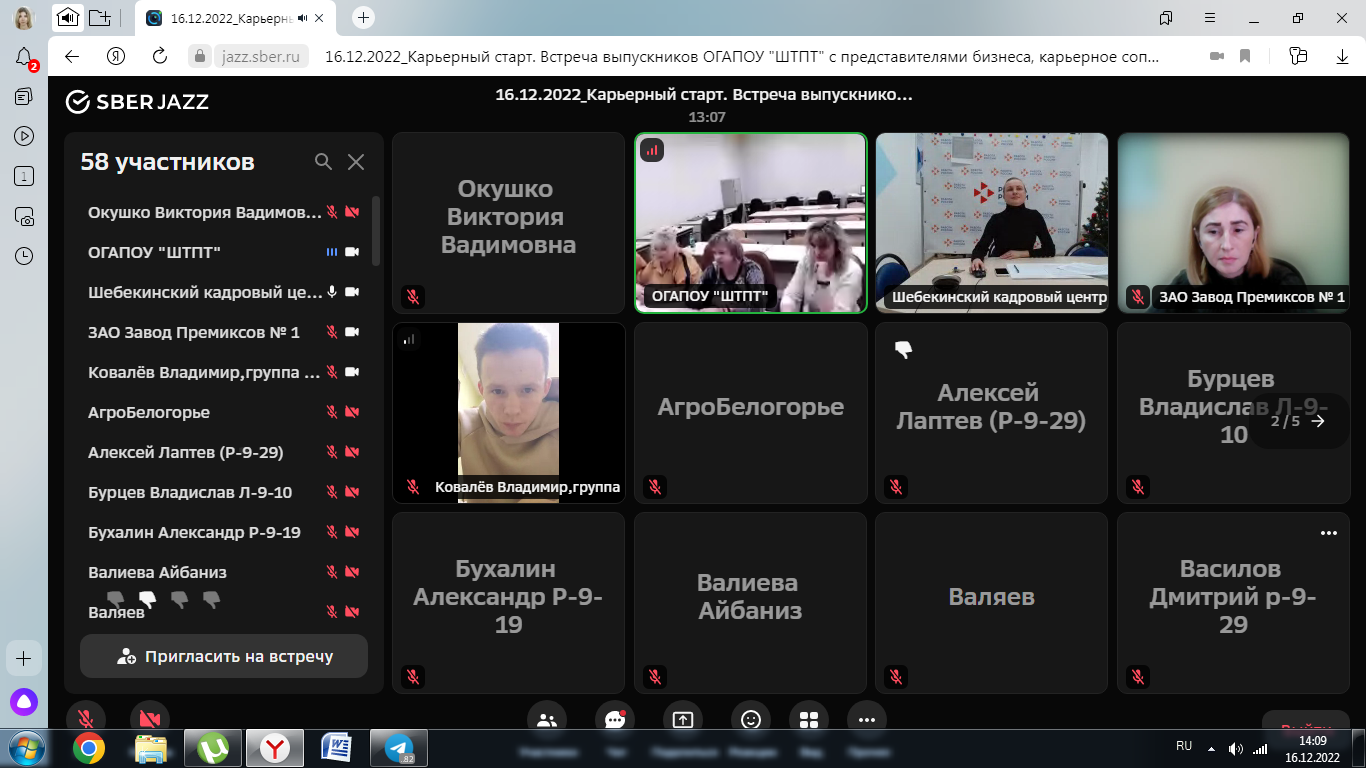Open the grid view layout options
Screen dimensions: 1366x768
tap(809, 720)
